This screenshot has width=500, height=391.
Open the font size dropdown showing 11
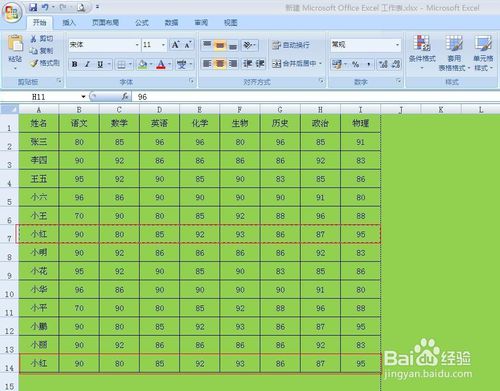pyautogui.click(x=163, y=45)
